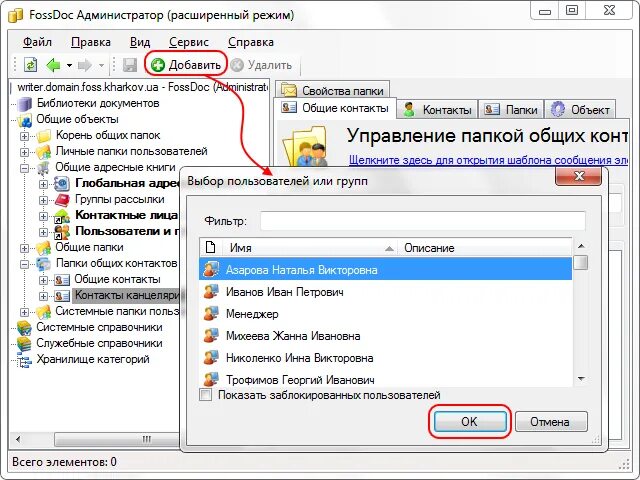This screenshot has height=480, width=640.
Task: Click the red Группы рассылки book icon
Action: click(62, 200)
